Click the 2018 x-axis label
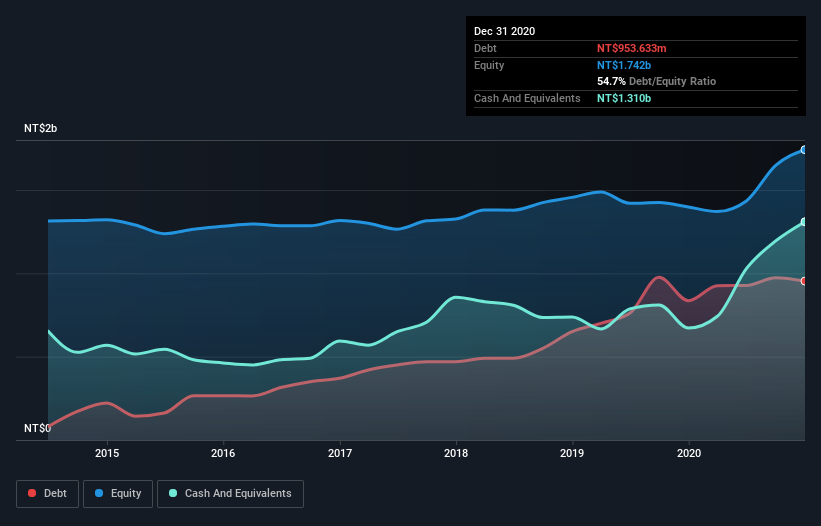821x526 pixels. click(456, 453)
